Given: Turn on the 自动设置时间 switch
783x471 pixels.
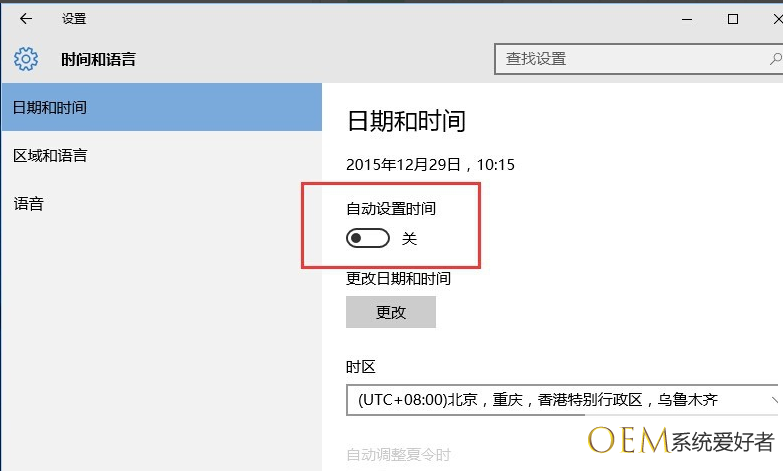Looking at the screenshot, I should coord(367,238).
